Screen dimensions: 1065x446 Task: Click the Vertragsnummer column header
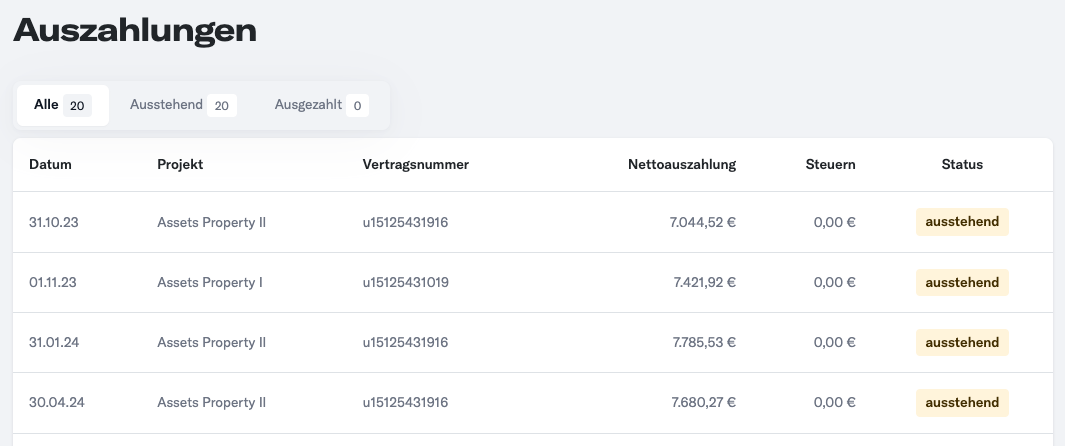[x=416, y=164]
